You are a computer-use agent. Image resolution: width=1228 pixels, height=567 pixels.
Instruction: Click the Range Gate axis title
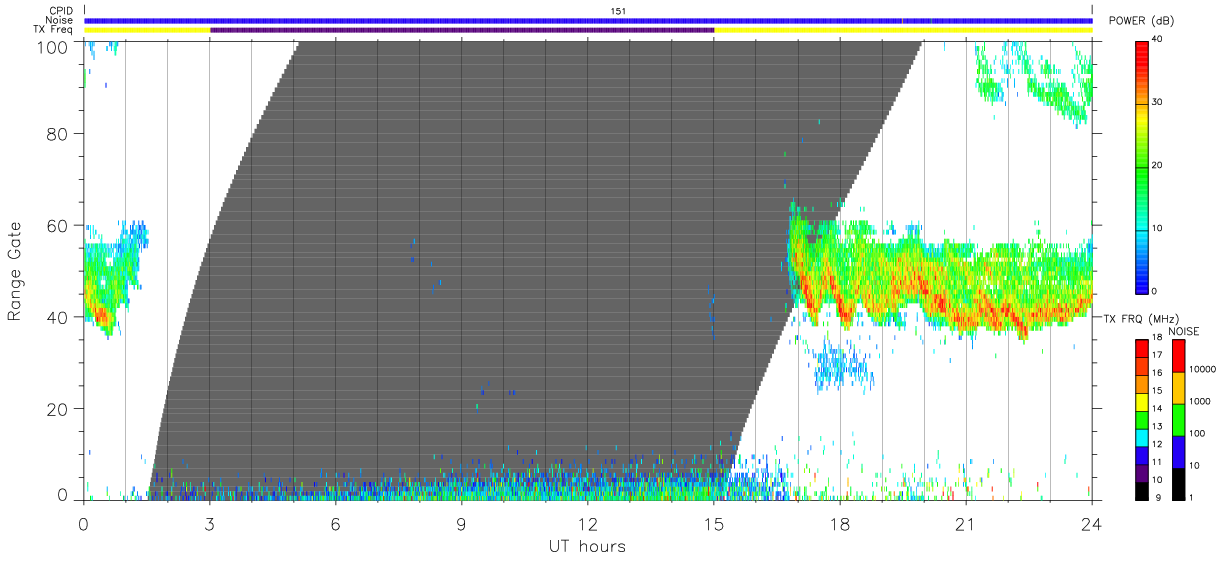(16, 271)
